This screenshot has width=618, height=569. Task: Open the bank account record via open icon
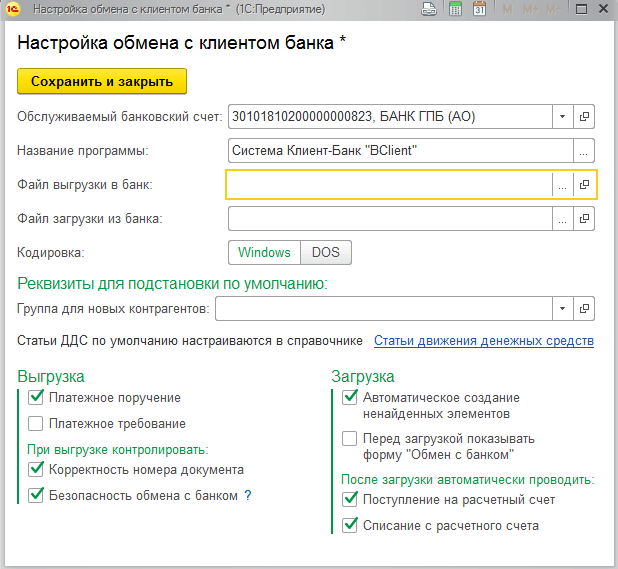pos(585,116)
